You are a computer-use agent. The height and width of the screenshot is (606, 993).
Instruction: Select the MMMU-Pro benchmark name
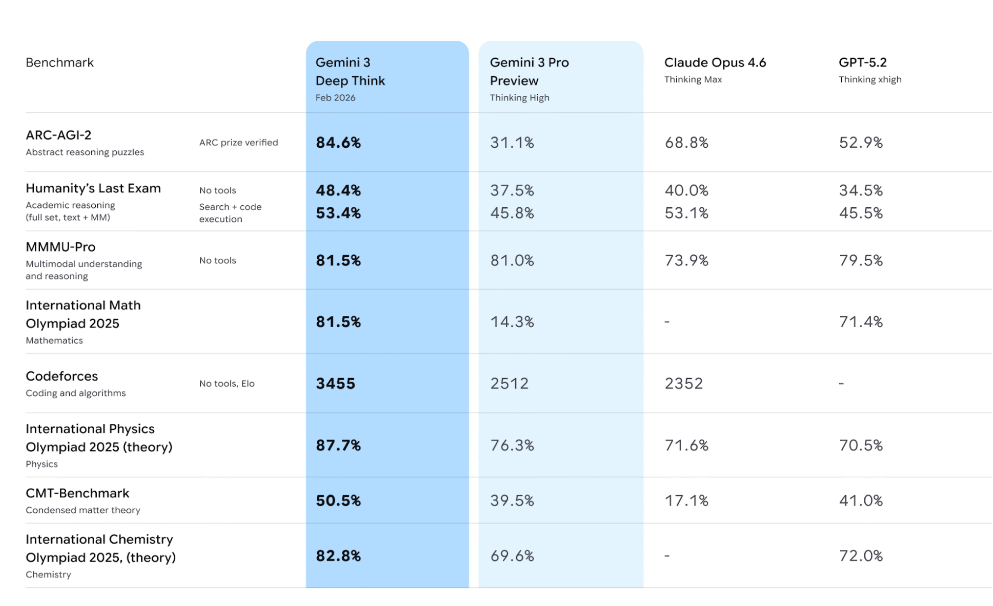click(x=61, y=247)
